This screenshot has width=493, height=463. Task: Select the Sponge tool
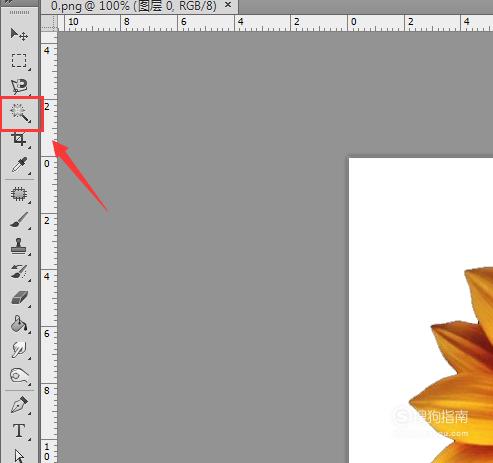click(x=19, y=376)
